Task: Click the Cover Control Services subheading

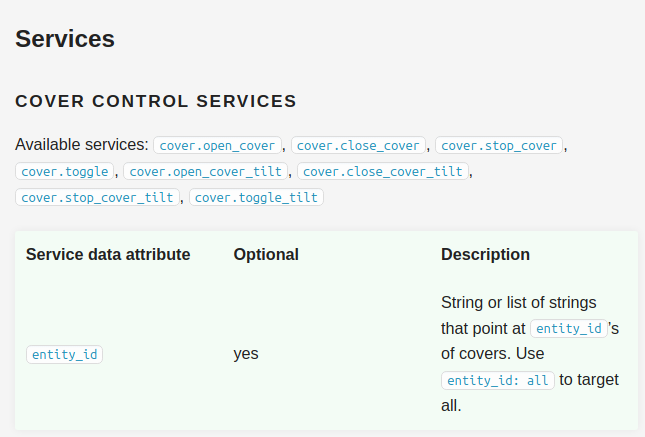Action: pyautogui.click(x=156, y=101)
